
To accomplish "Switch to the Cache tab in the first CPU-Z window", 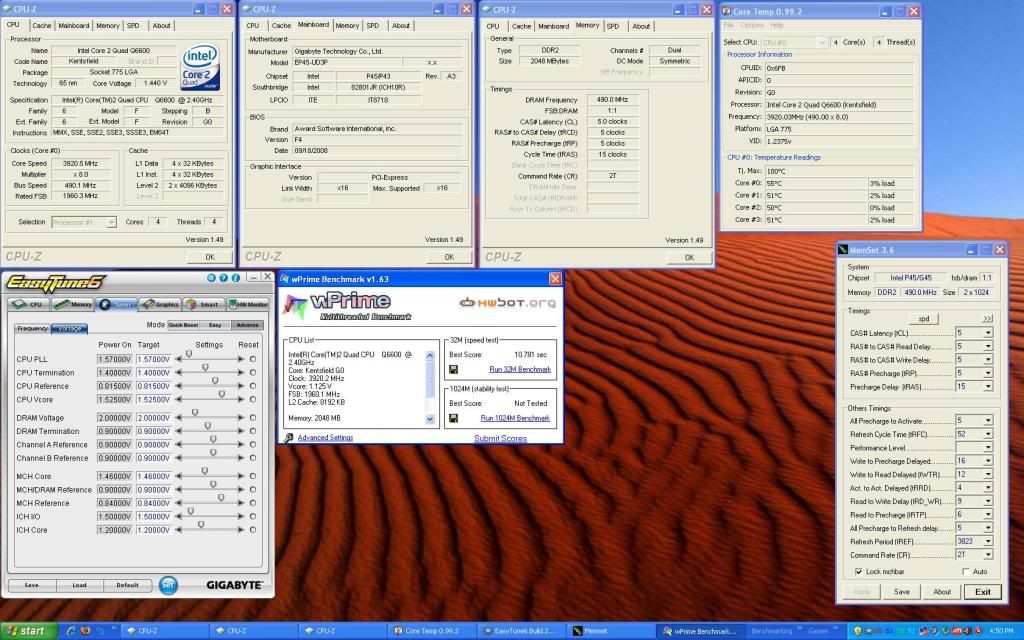I will click(x=42, y=25).
